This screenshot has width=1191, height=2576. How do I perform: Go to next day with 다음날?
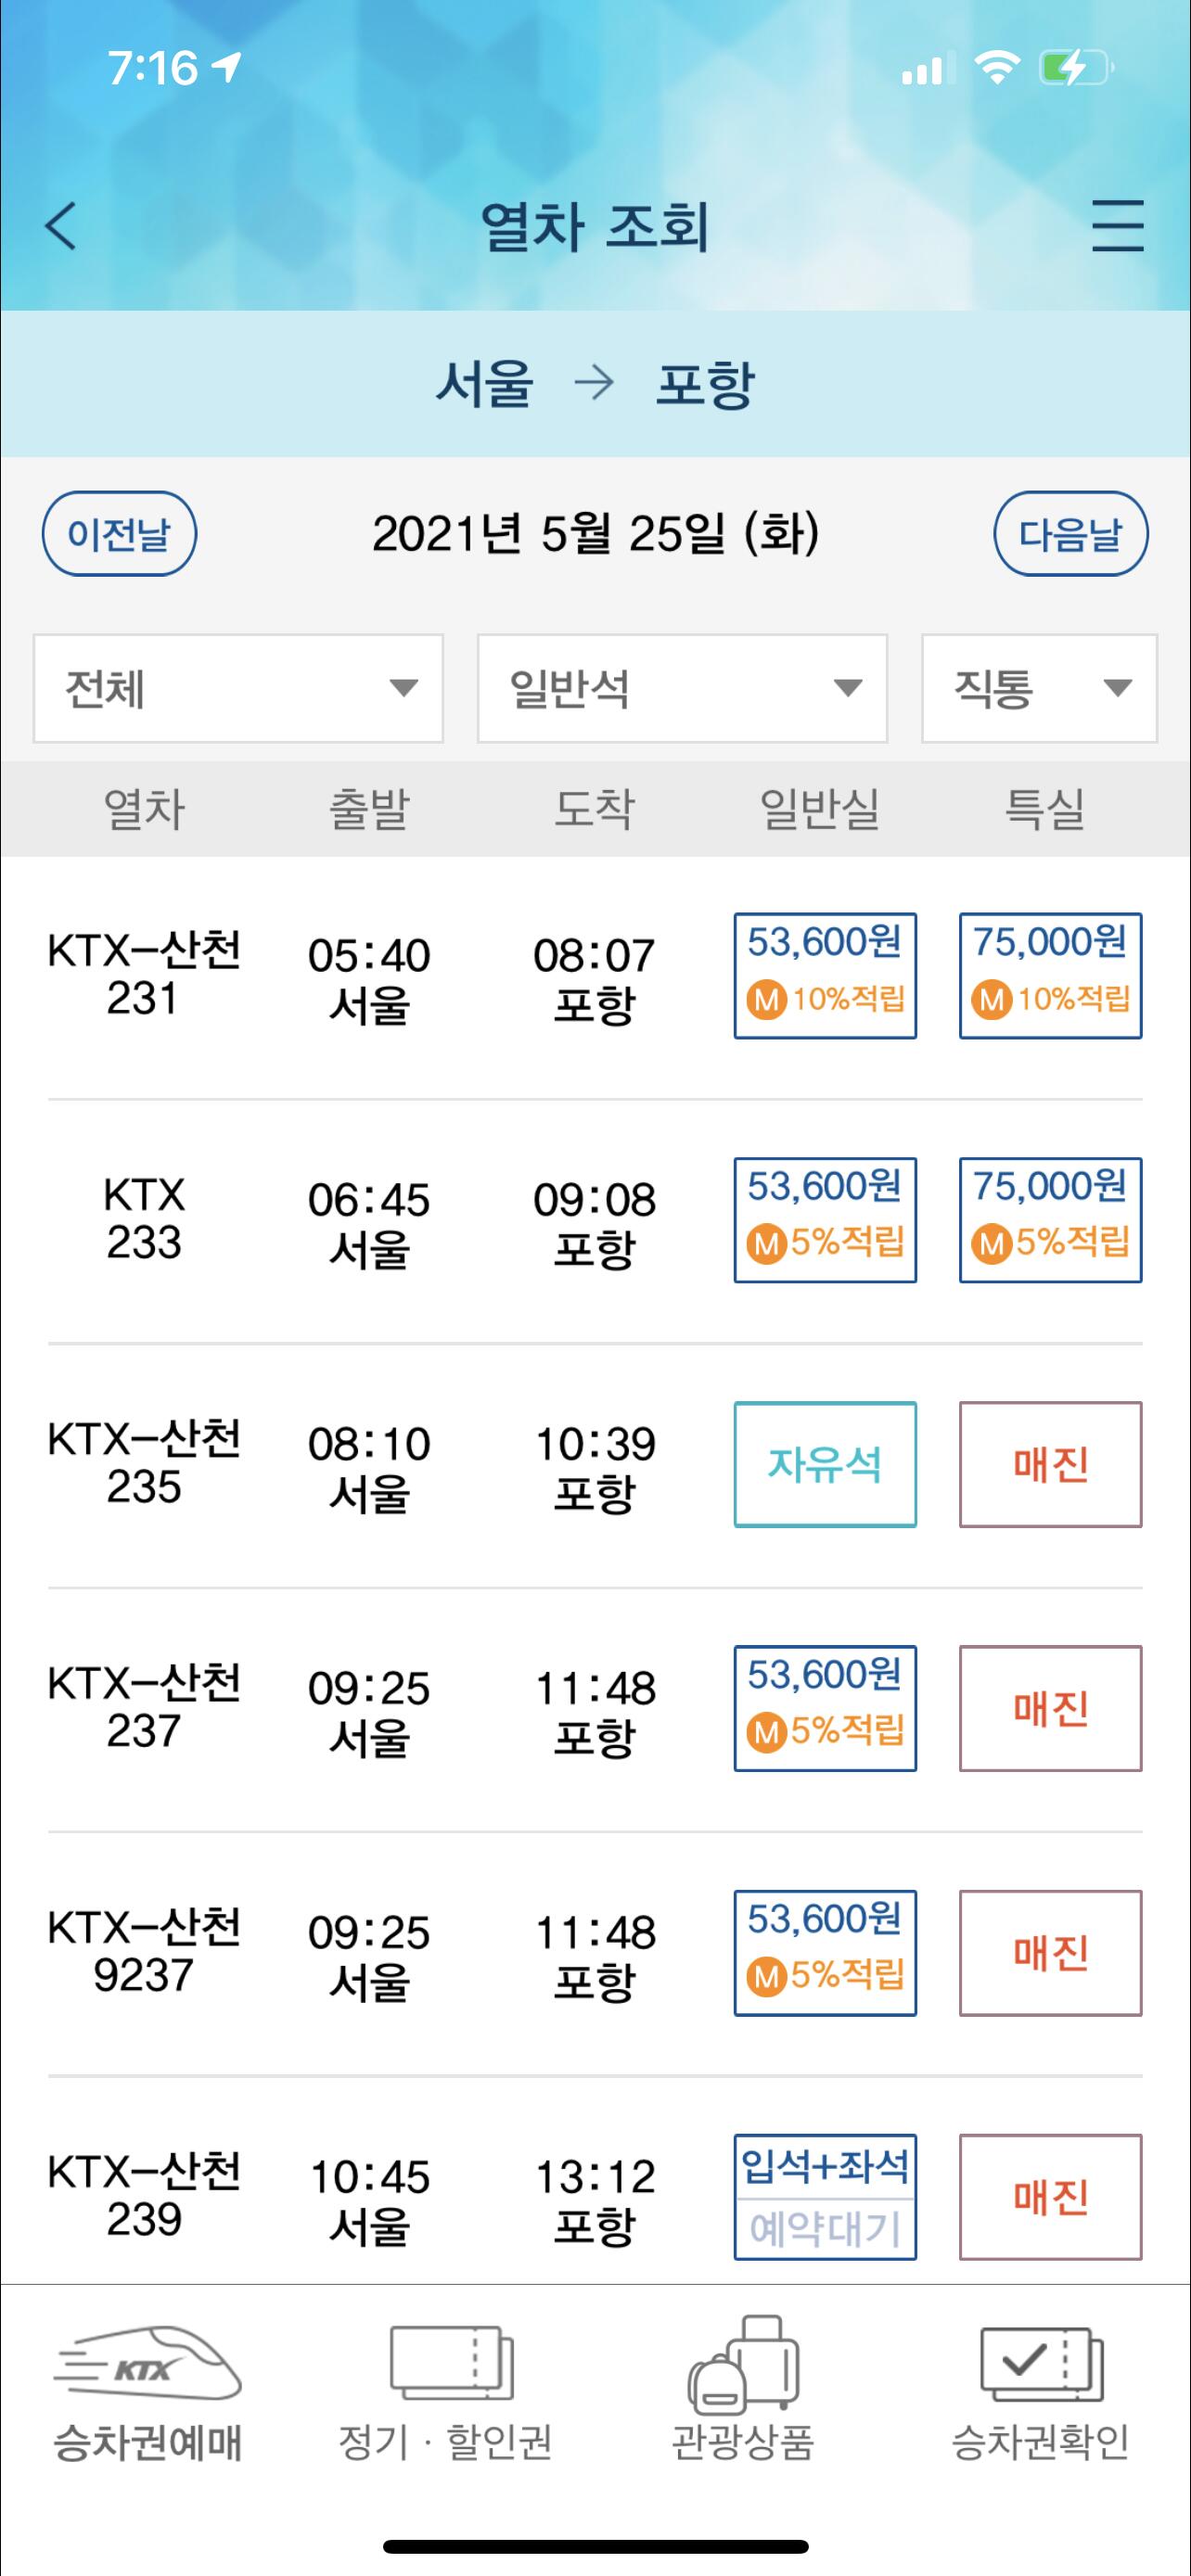click(1070, 534)
